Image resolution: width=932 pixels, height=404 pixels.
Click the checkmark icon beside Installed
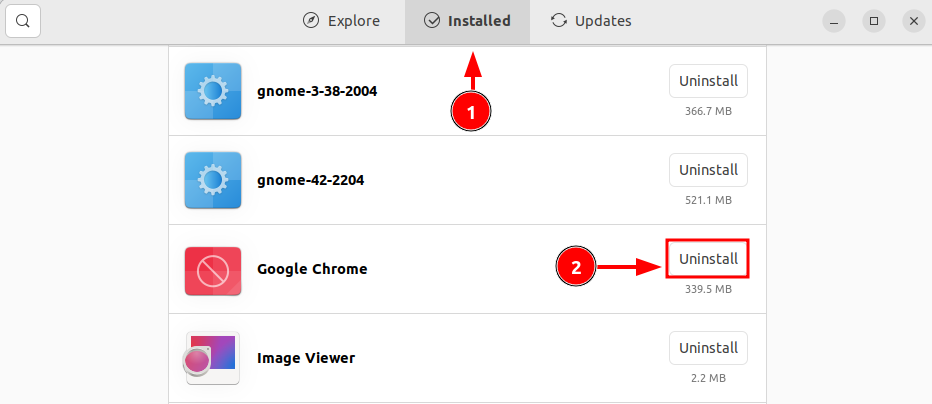click(x=432, y=21)
